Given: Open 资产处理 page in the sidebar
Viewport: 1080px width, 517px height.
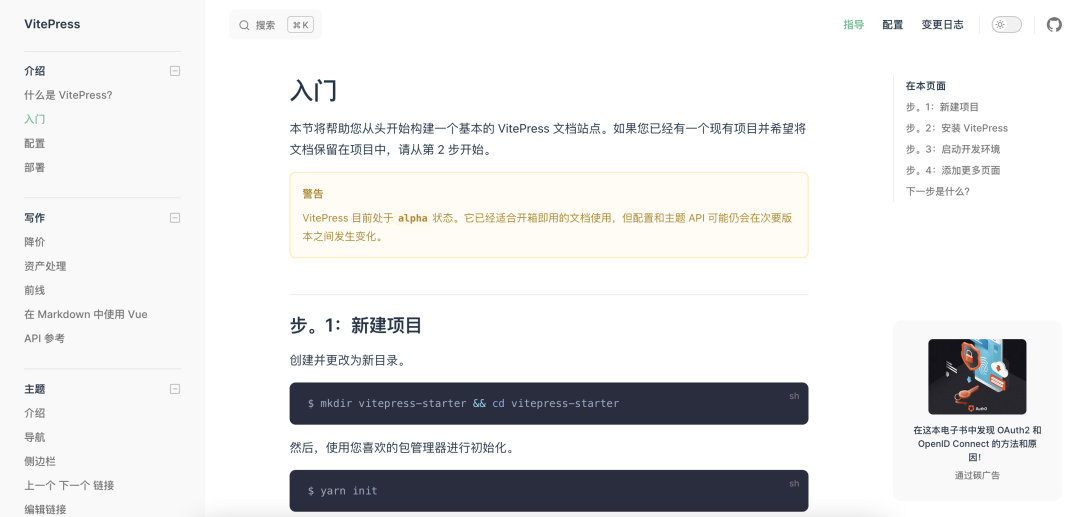Looking at the screenshot, I should (45, 266).
